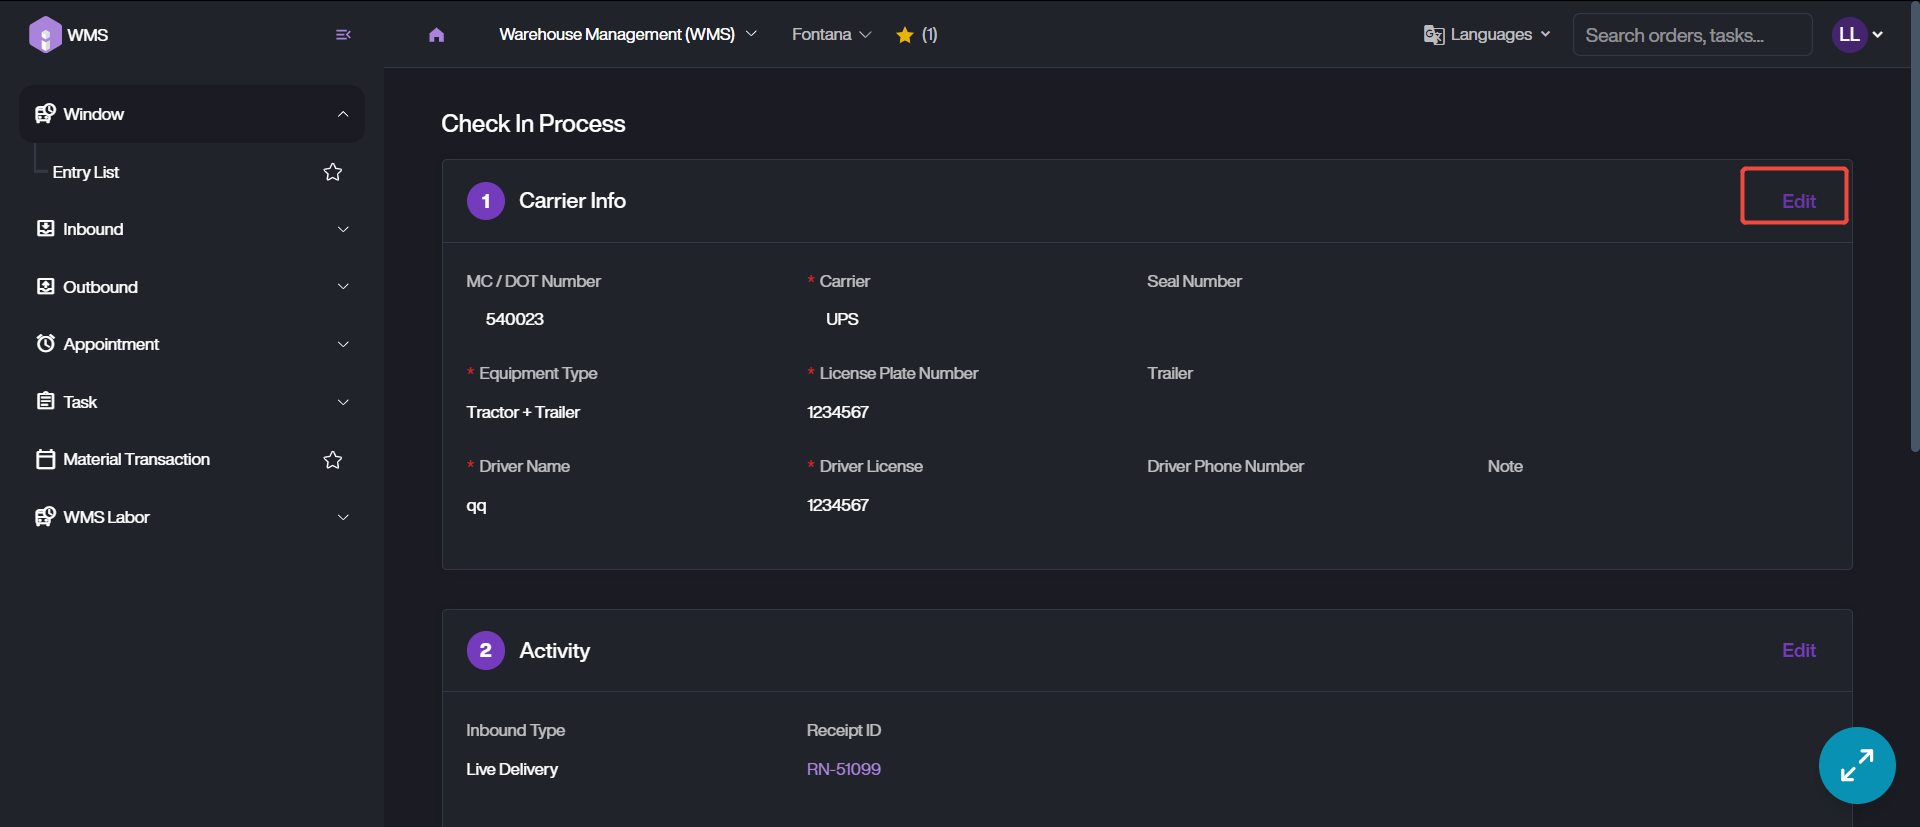This screenshot has height=827, width=1920.
Task: Click the Check In Process heading
Action: pyautogui.click(x=533, y=124)
